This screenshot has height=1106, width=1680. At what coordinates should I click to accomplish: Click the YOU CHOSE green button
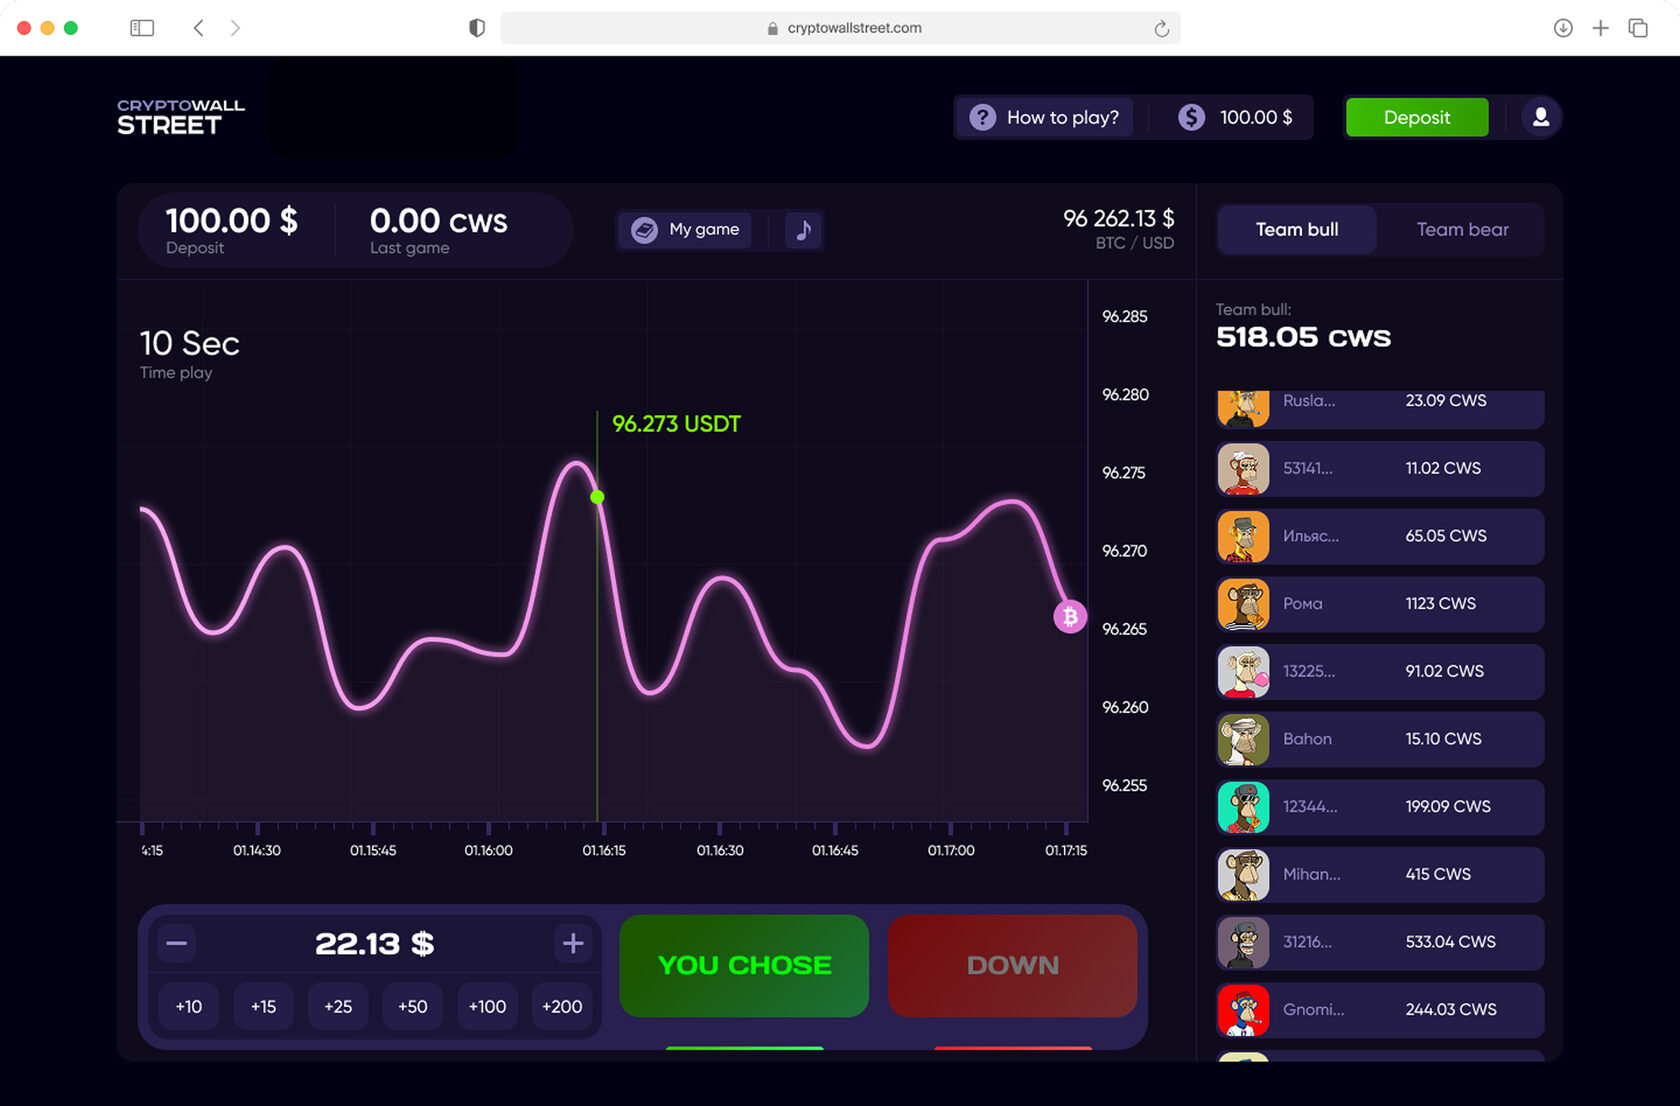click(x=745, y=965)
